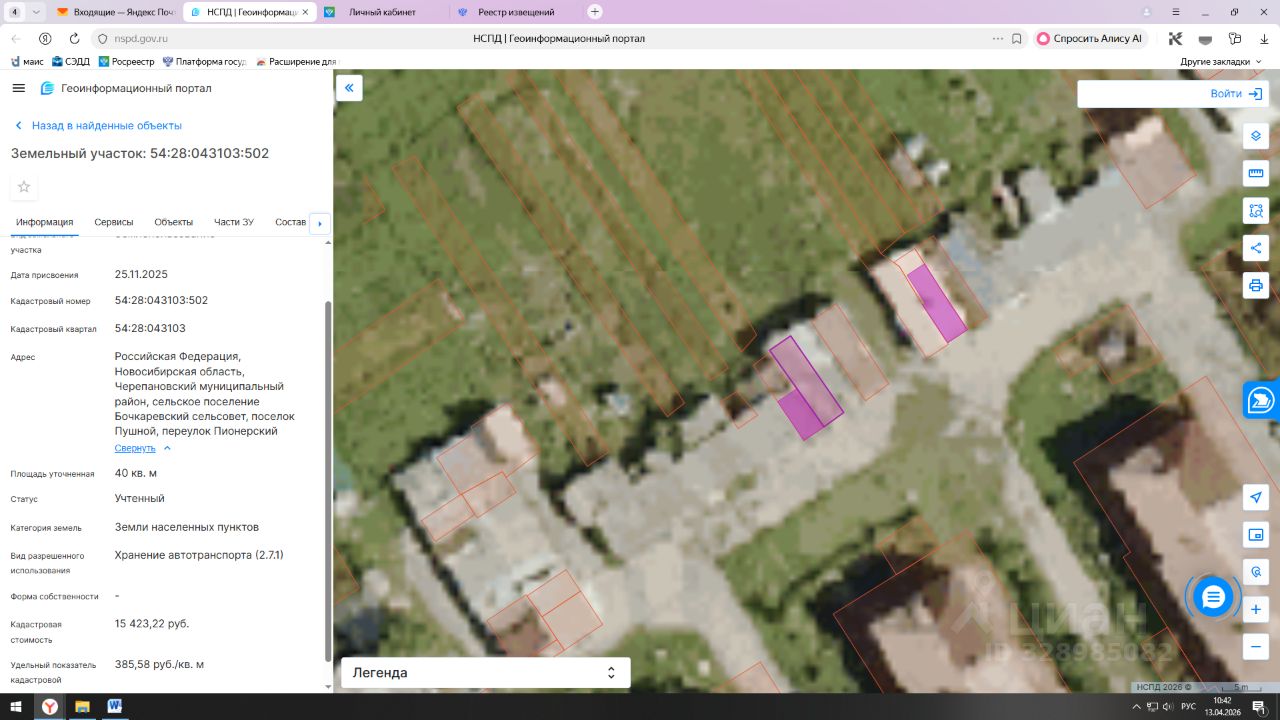Open Windows notification center

[x=1260, y=707]
